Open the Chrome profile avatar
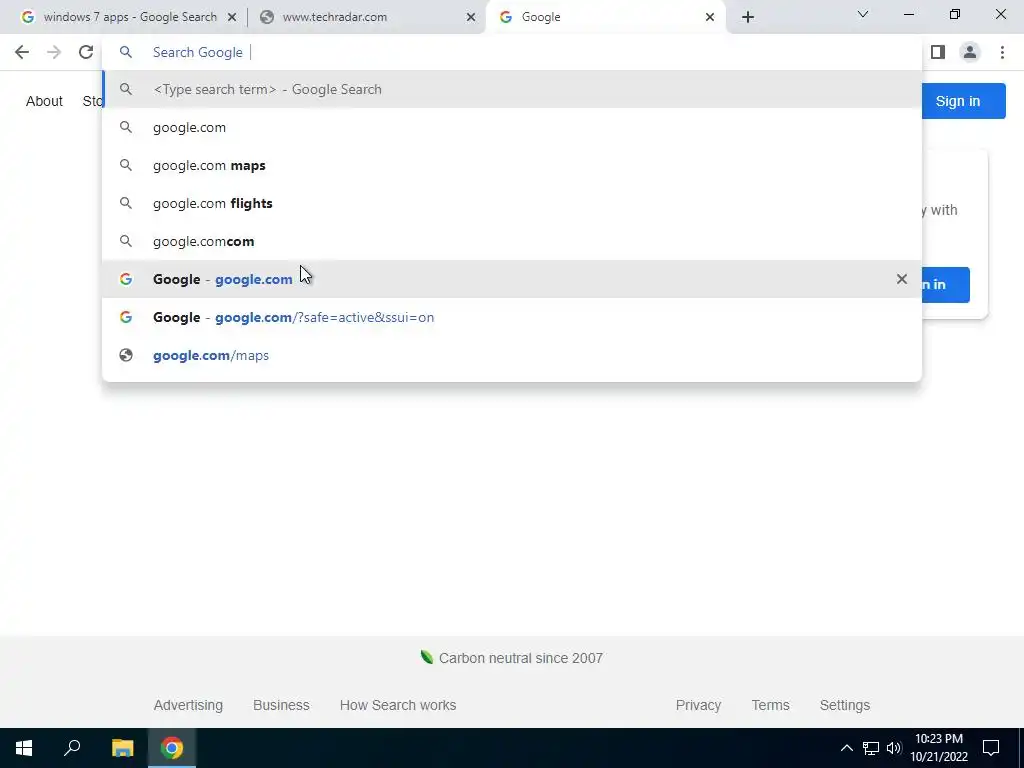The image size is (1024, 768). pyautogui.click(x=970, y=52)
